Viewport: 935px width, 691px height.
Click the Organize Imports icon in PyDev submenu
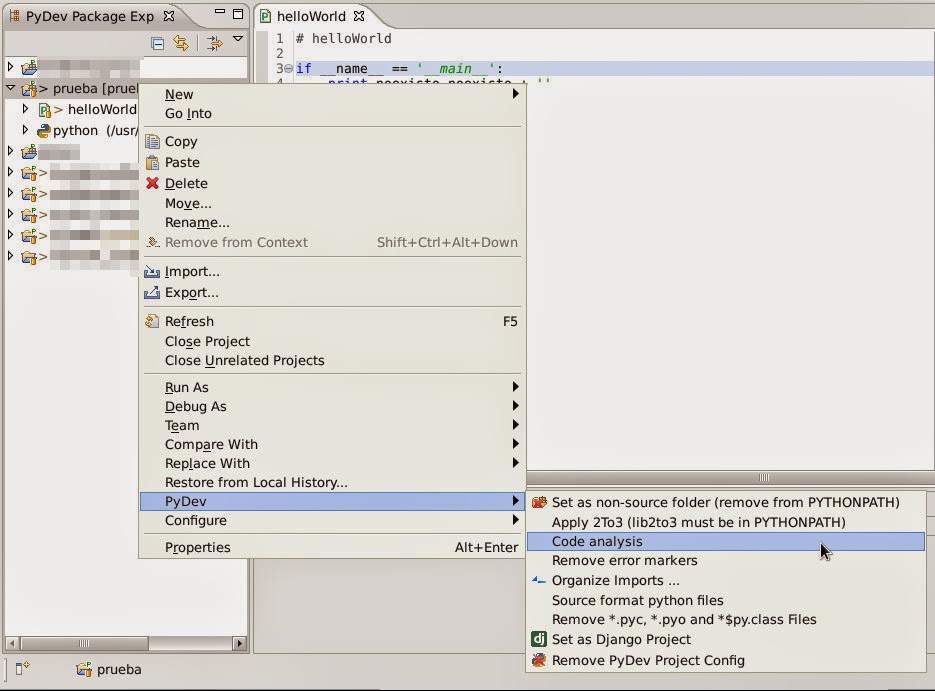coord(540,580)
